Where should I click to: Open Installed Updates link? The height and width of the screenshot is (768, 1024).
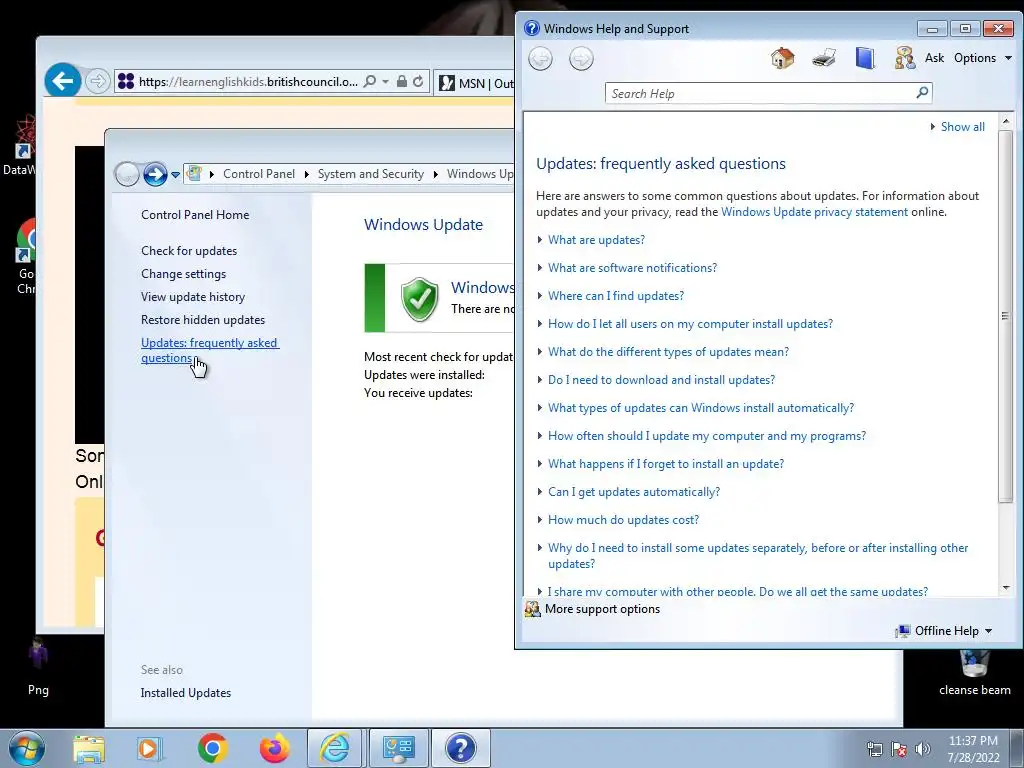point(185,693)
